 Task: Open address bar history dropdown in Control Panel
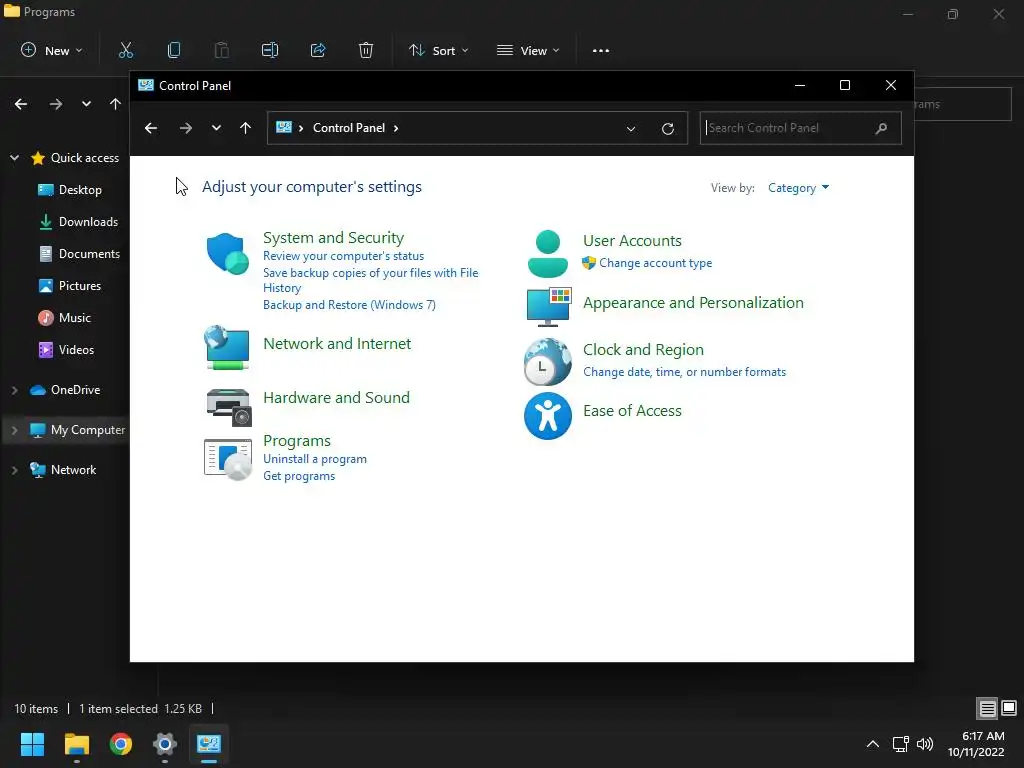[631, 129]
